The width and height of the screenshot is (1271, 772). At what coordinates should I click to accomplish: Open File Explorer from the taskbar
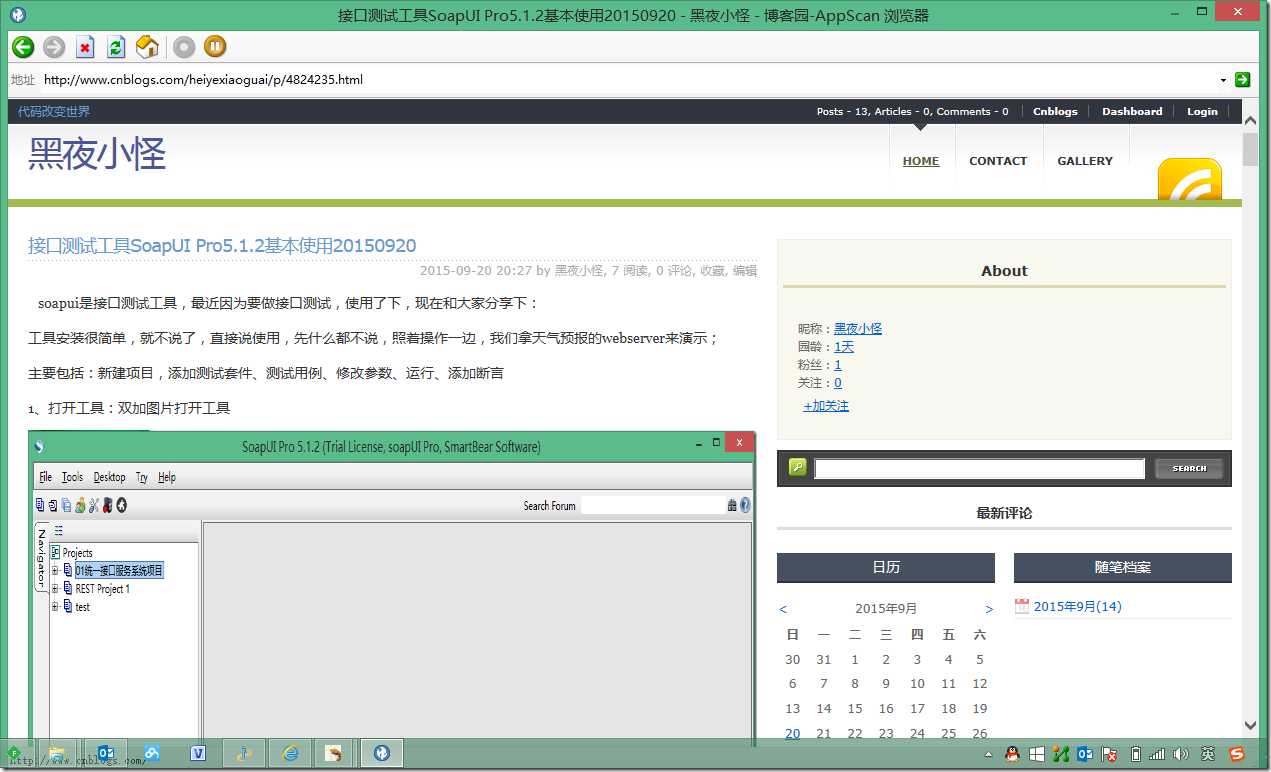(x=56, y=753)
